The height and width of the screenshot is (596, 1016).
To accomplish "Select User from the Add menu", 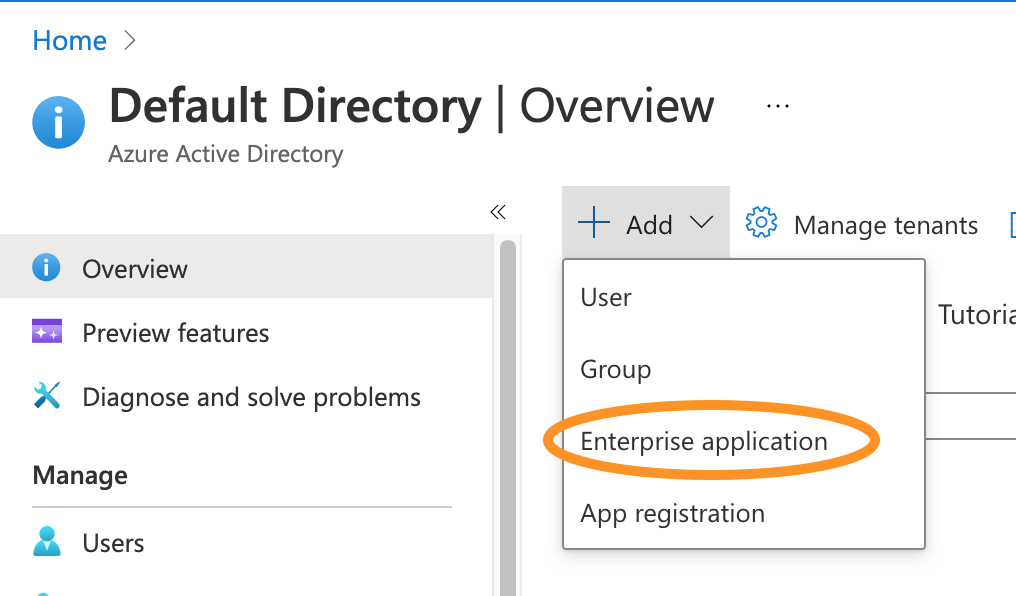I will (x=606, y=297).
